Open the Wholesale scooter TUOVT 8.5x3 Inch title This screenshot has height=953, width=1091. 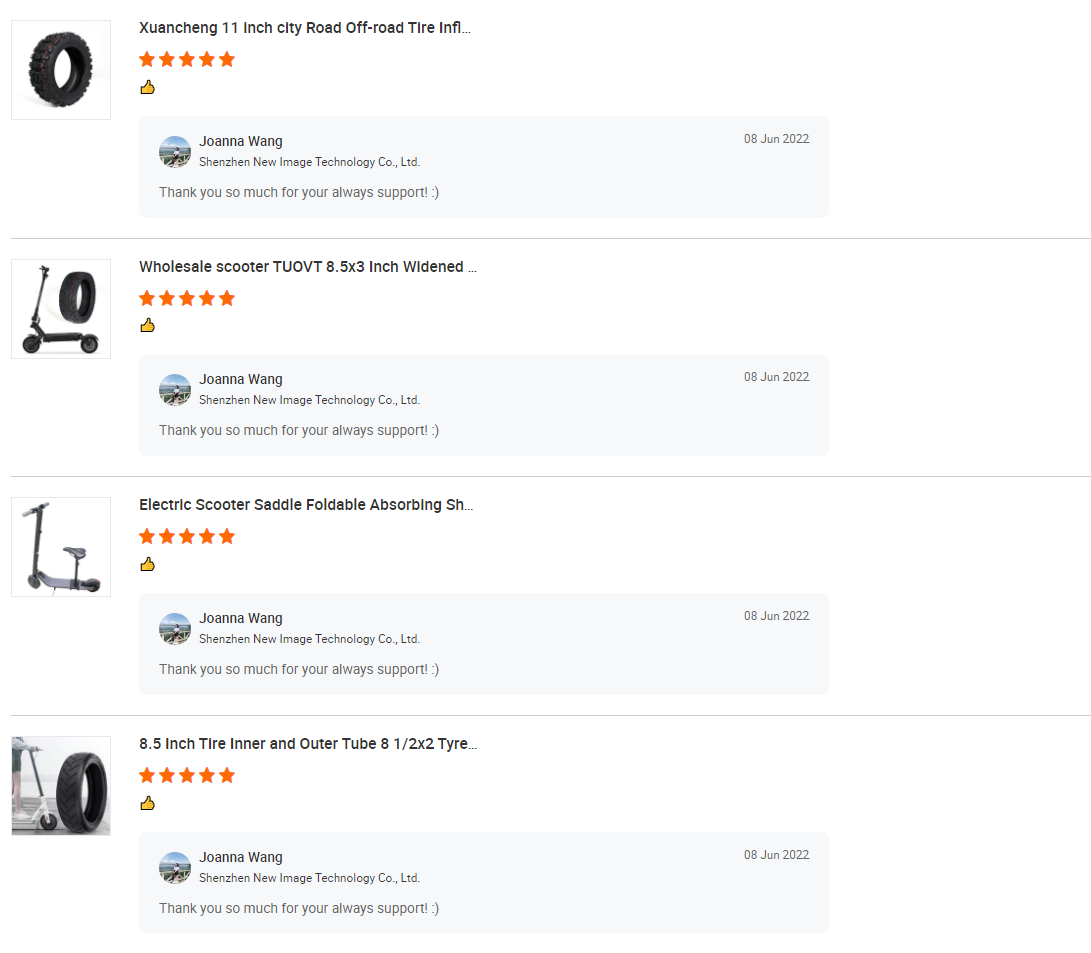coord(308,267)
